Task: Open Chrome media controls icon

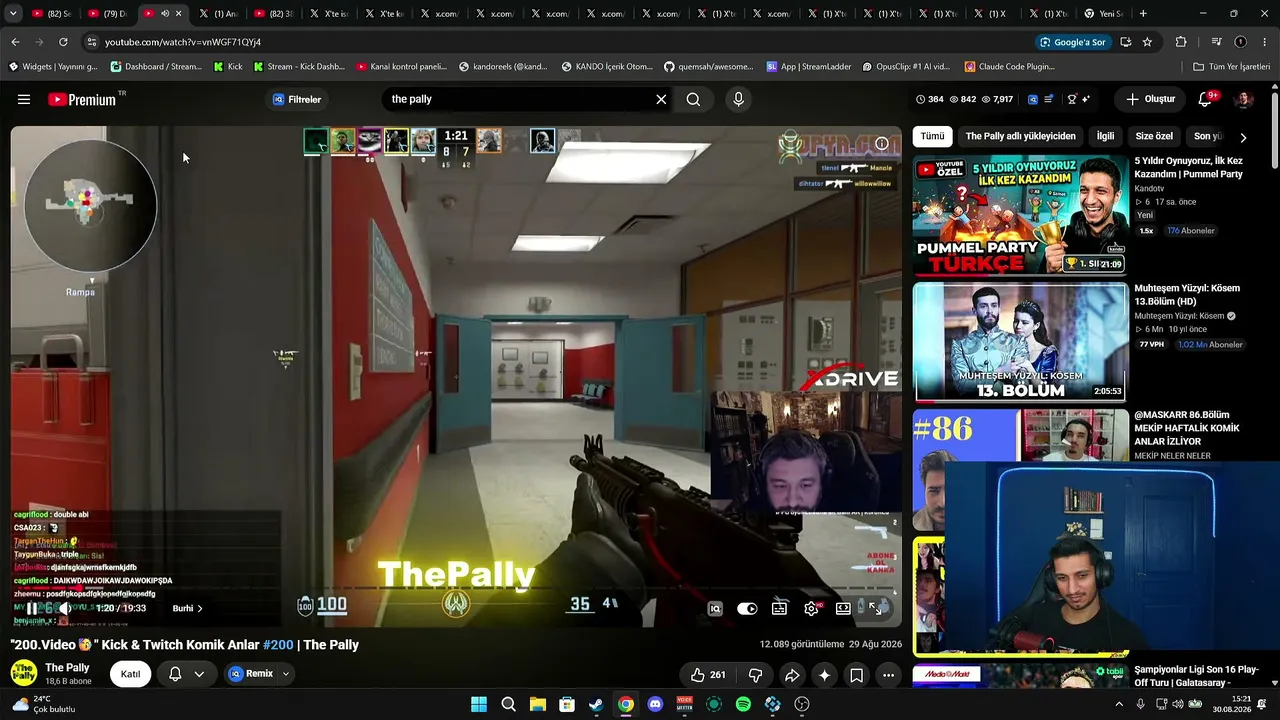Action: [1216, 42]
